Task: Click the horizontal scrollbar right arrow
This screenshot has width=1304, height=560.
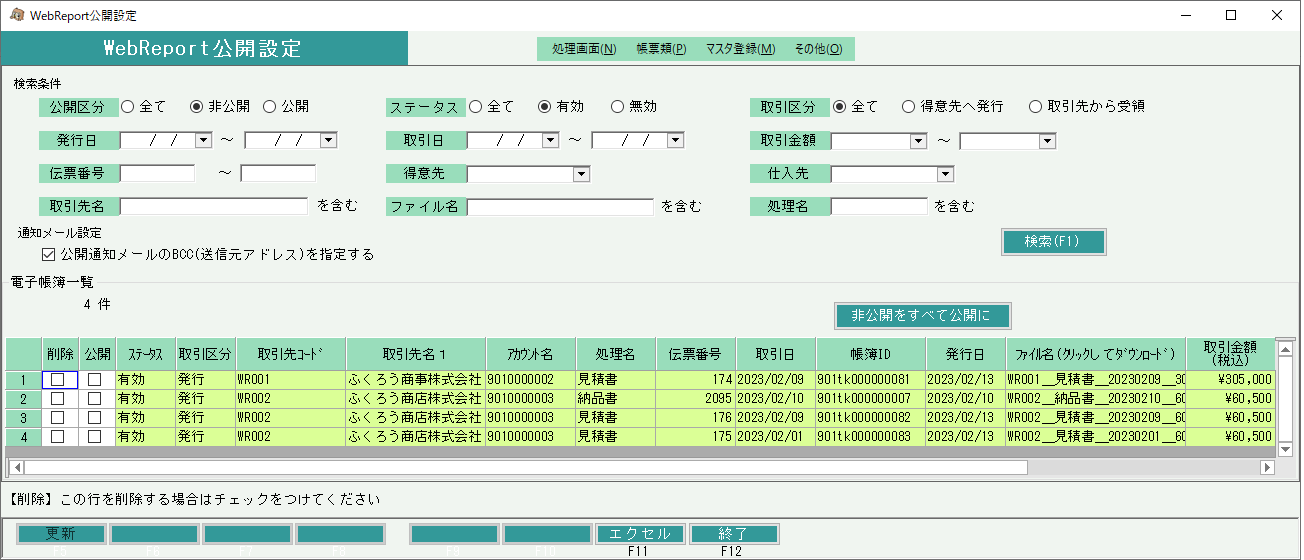Action: coord(1267,467)
